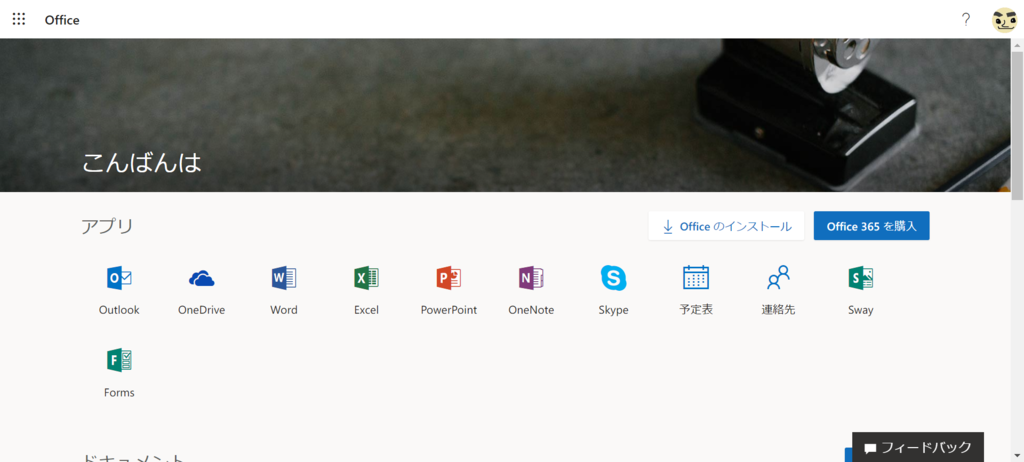Open the PowerPoint app icon
This screenshot has width=1024, height=462.
[449, 278]
